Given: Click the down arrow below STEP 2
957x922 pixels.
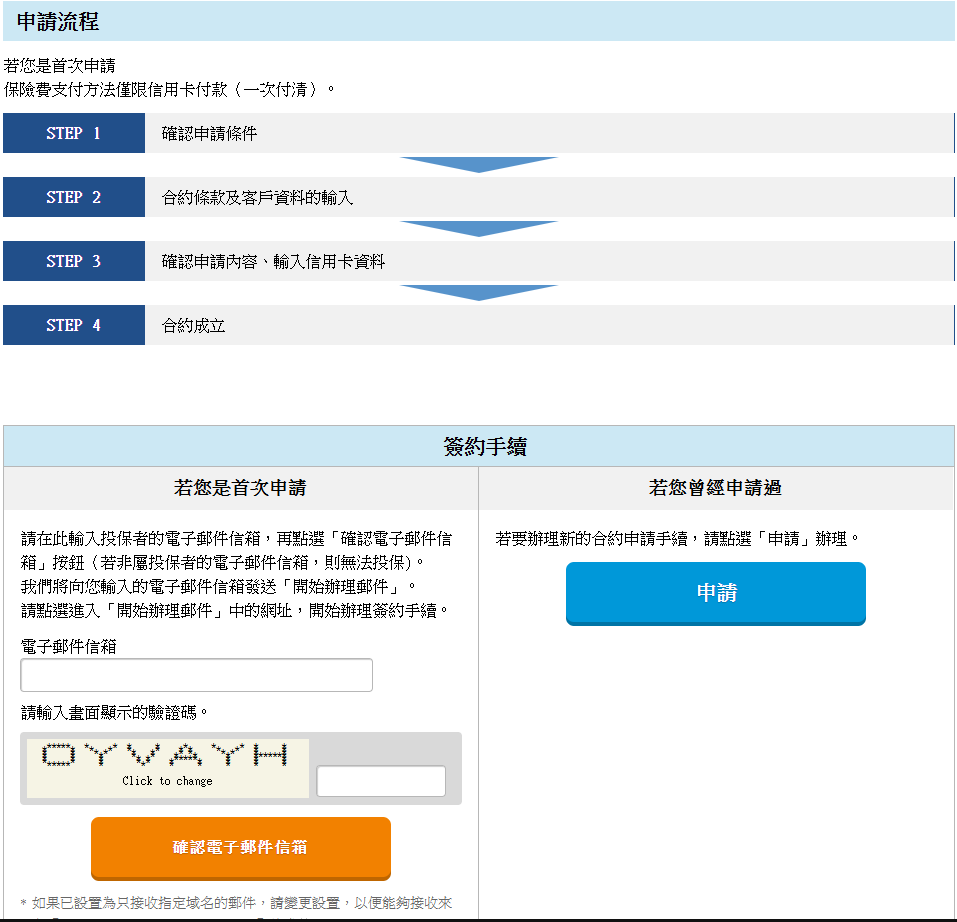Looking at the screenshot, I should pos(478,228).
